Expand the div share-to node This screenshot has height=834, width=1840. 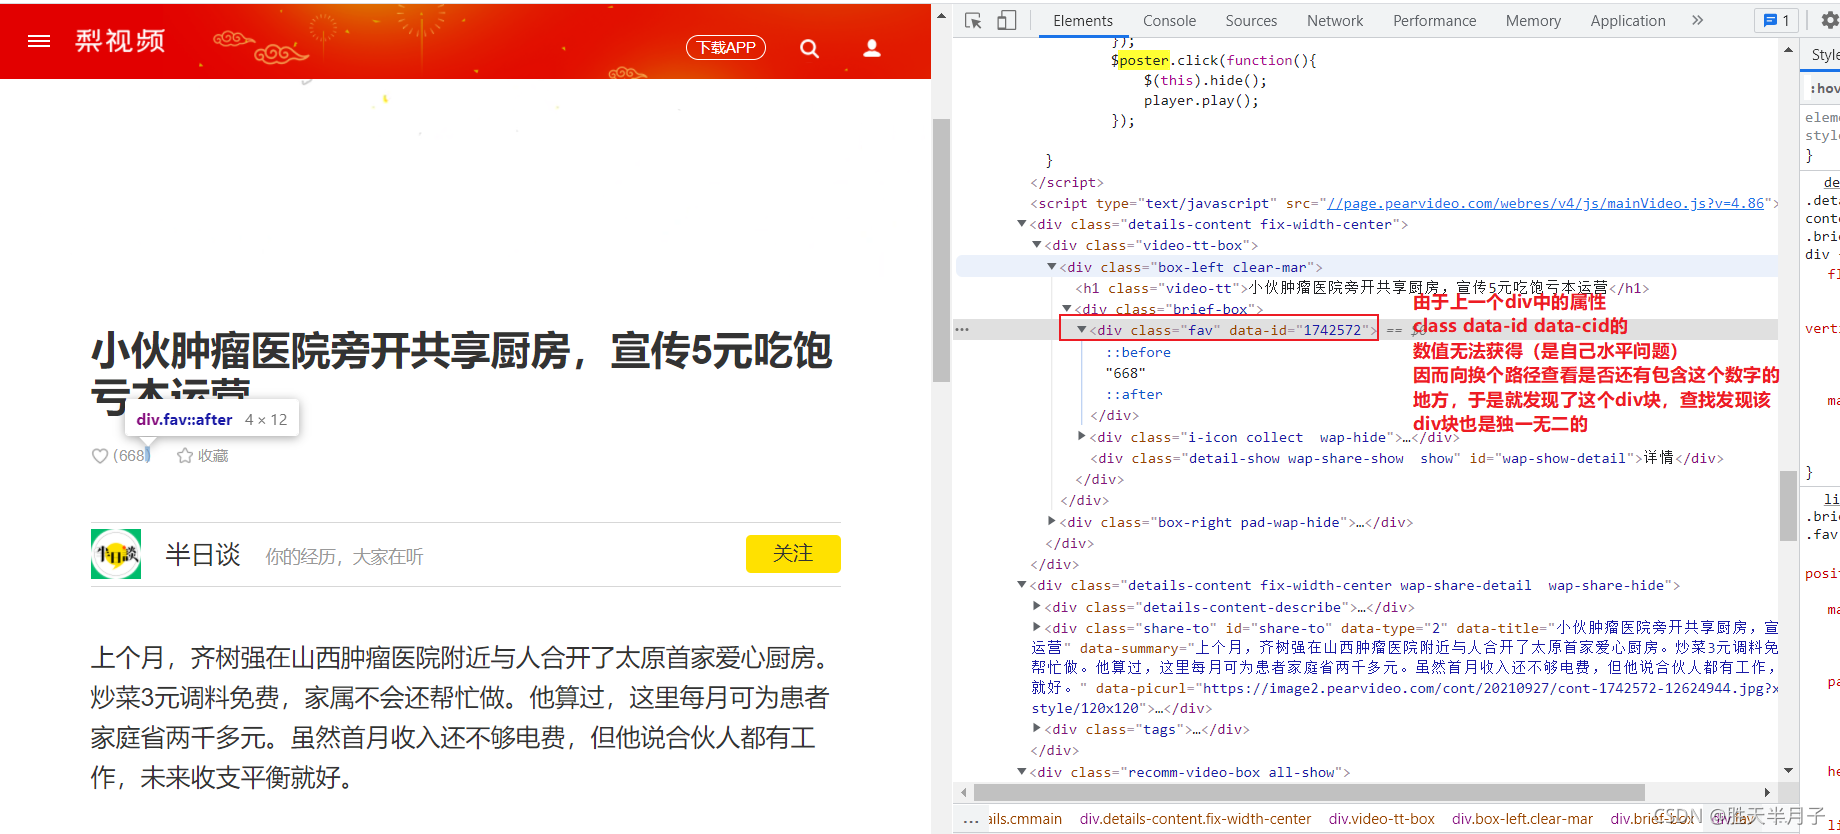tap(1037, 628)
